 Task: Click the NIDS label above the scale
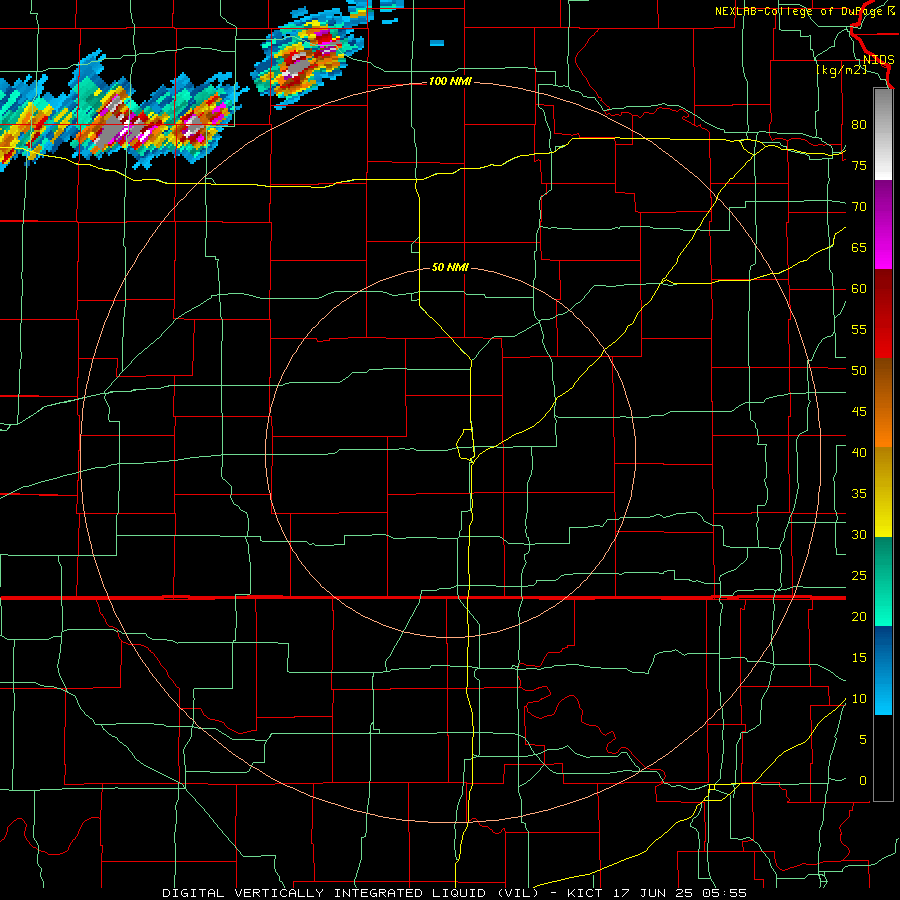coord(878,60)
